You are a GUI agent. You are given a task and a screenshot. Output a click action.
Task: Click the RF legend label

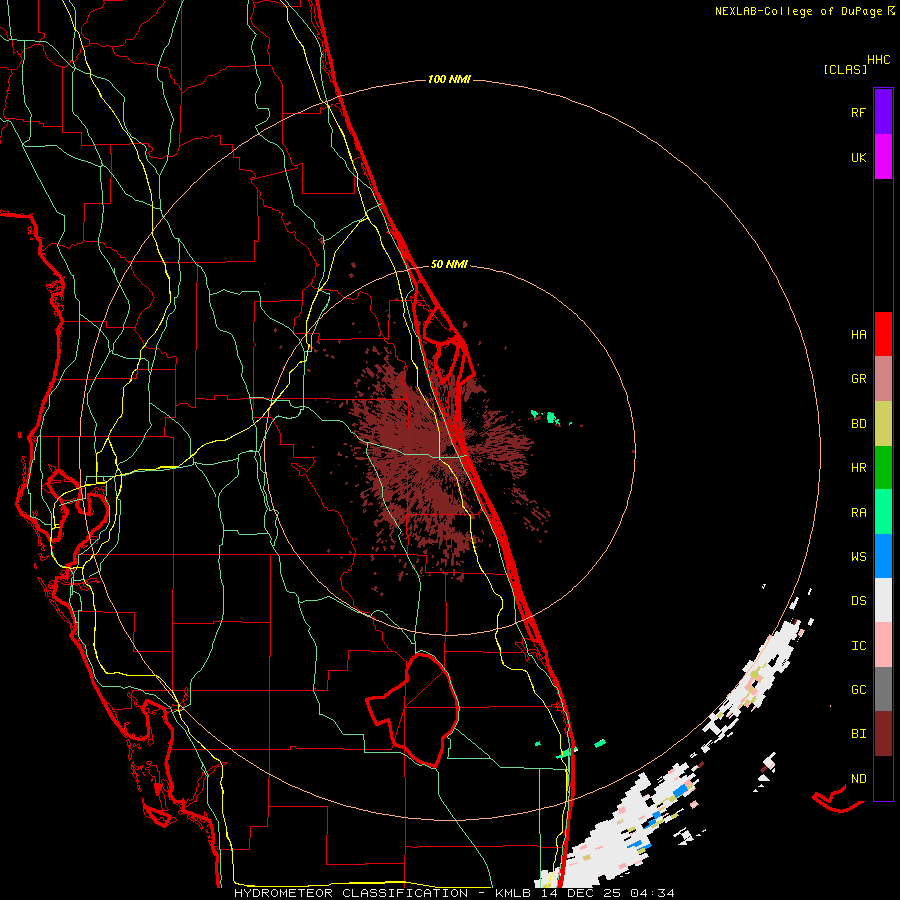pos(858,112)
